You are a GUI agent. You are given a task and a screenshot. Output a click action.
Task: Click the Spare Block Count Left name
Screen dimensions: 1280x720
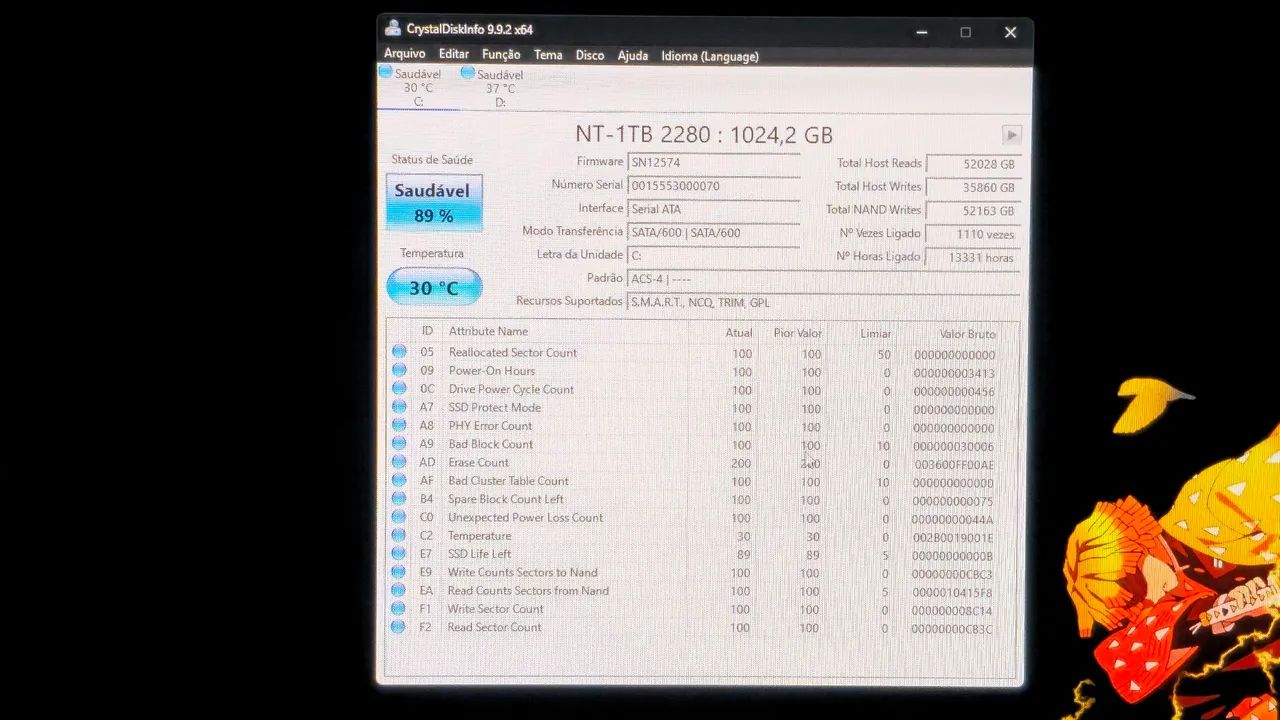506,499
